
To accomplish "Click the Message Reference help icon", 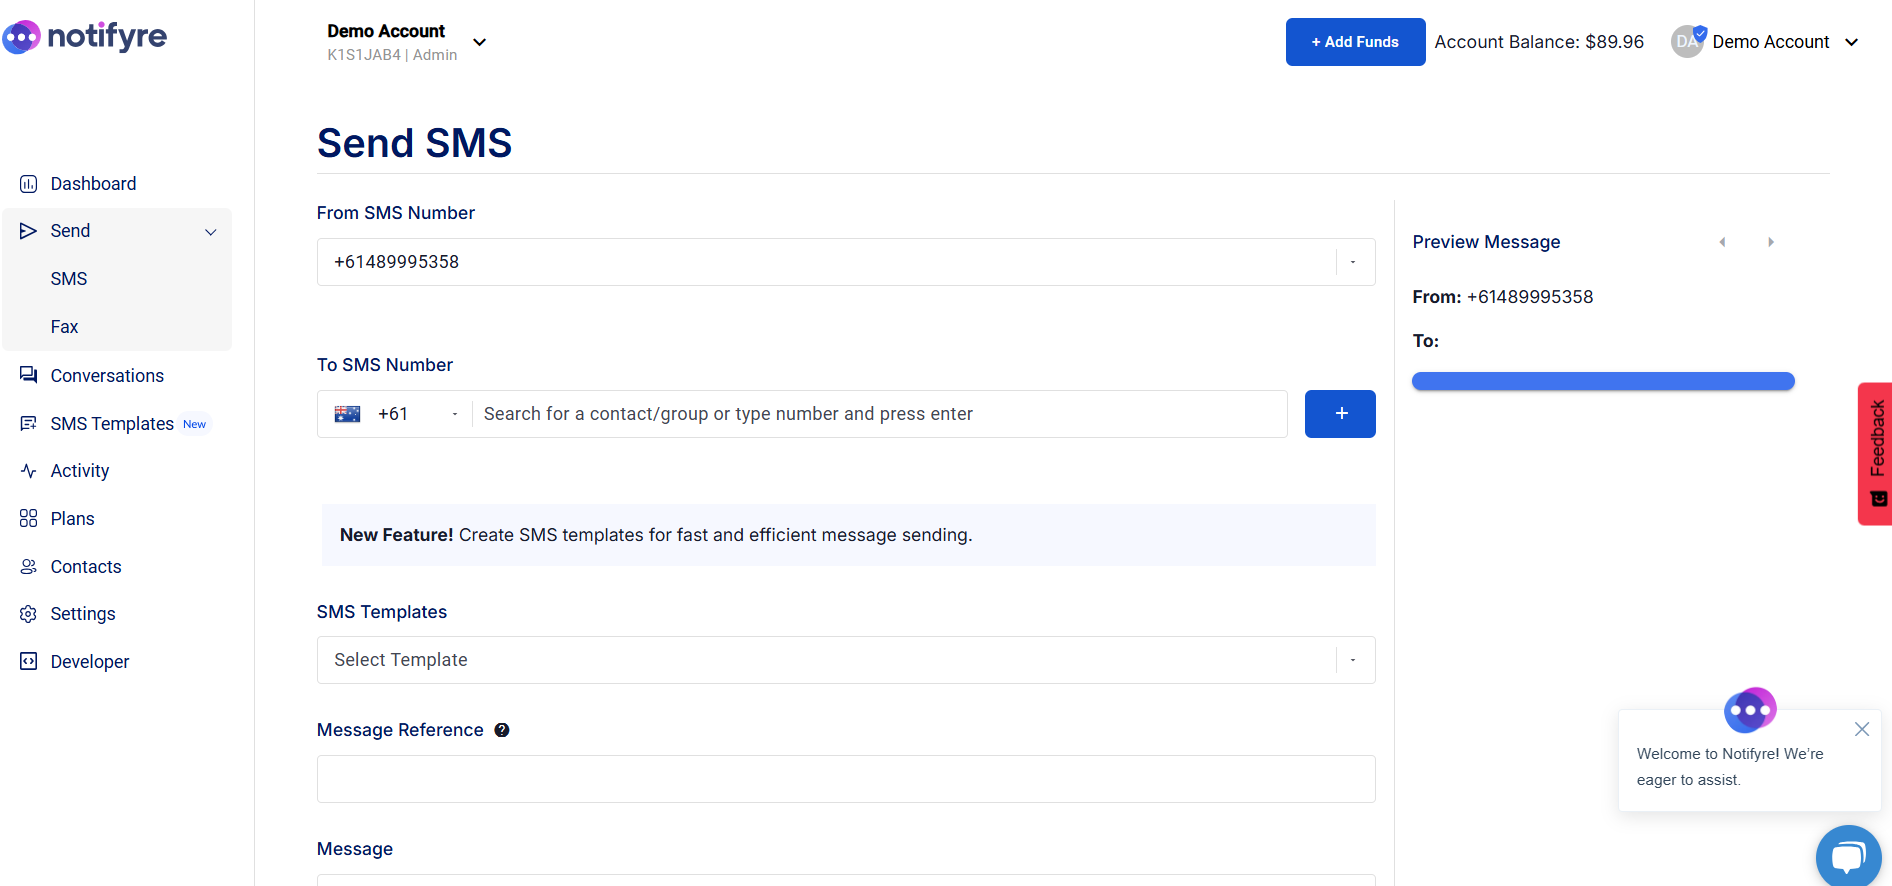I will point(502,730).
